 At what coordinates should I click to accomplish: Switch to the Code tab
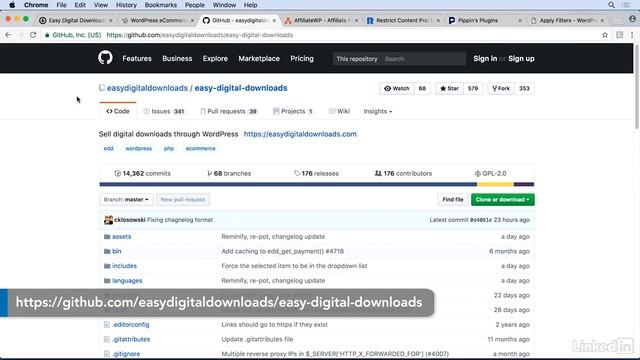coord(118,111)
